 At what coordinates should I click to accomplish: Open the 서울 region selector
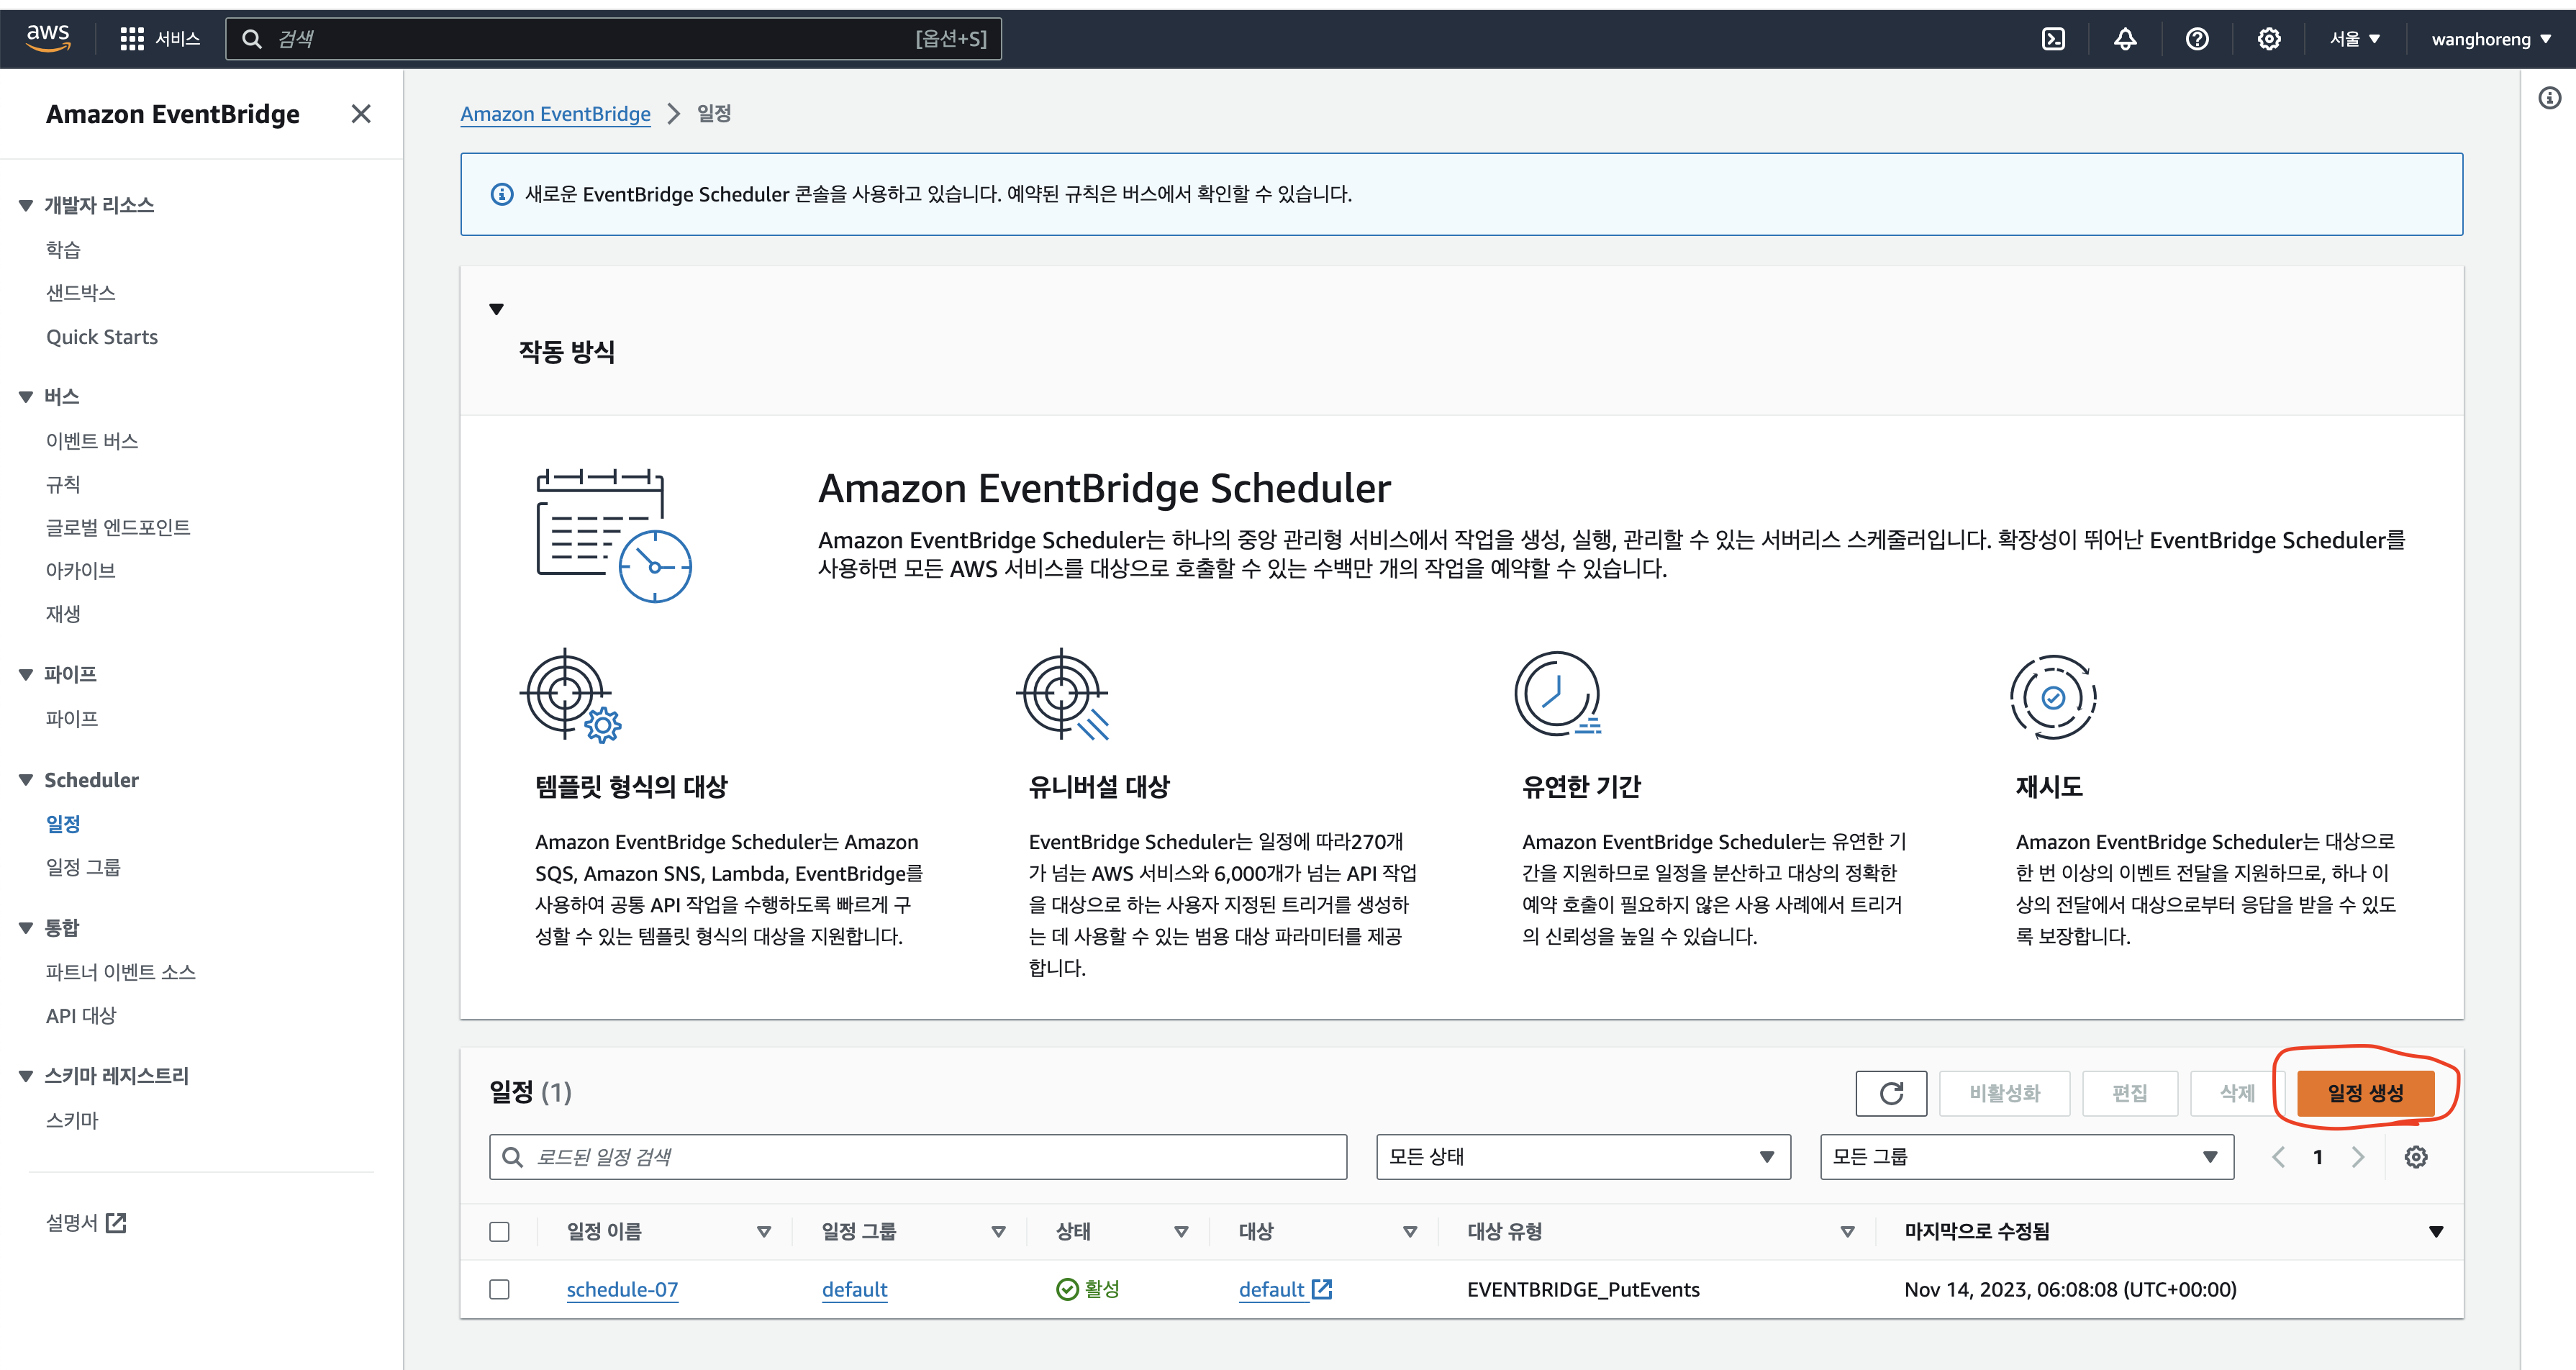(2355, 39)
